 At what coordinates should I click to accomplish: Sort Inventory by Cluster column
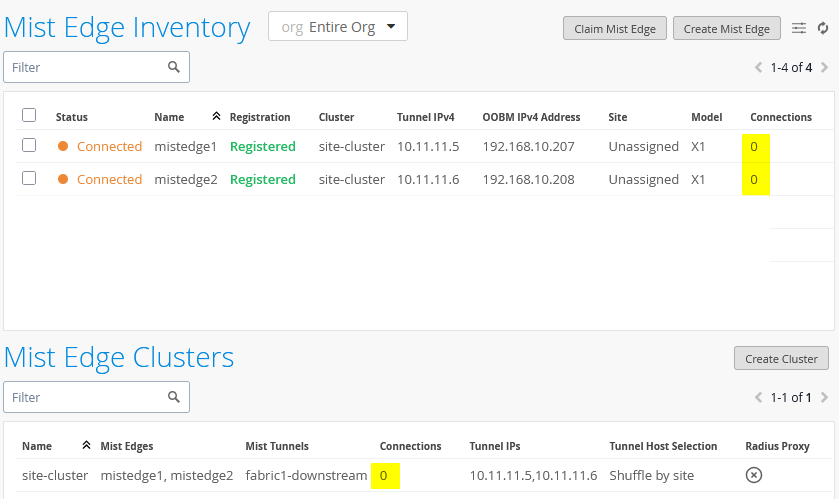(337, 117)
